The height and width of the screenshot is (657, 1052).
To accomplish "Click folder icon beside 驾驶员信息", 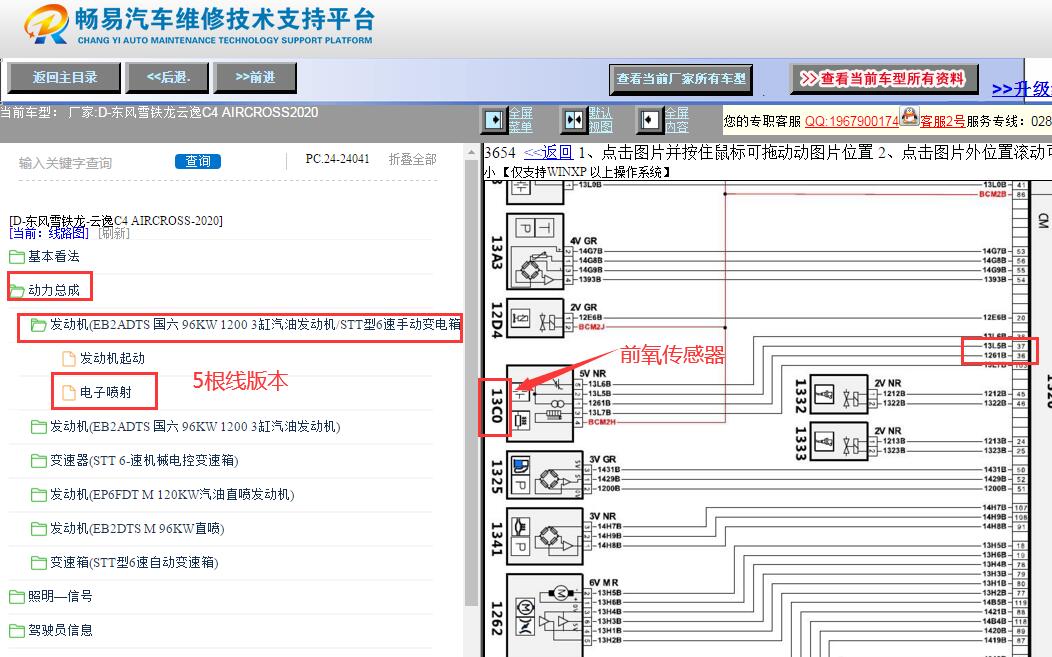I will (17, 631).
